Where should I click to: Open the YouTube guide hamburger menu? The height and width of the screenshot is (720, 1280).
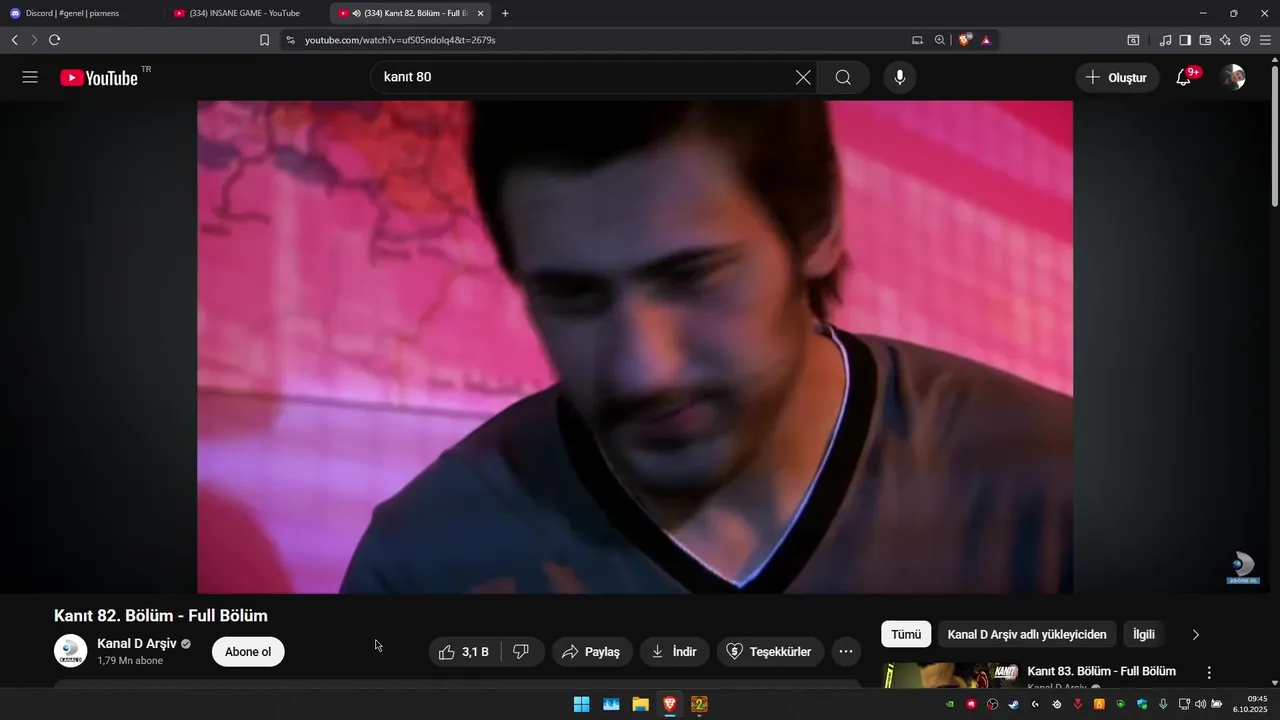pyautogui.click(x=30, y=77)
